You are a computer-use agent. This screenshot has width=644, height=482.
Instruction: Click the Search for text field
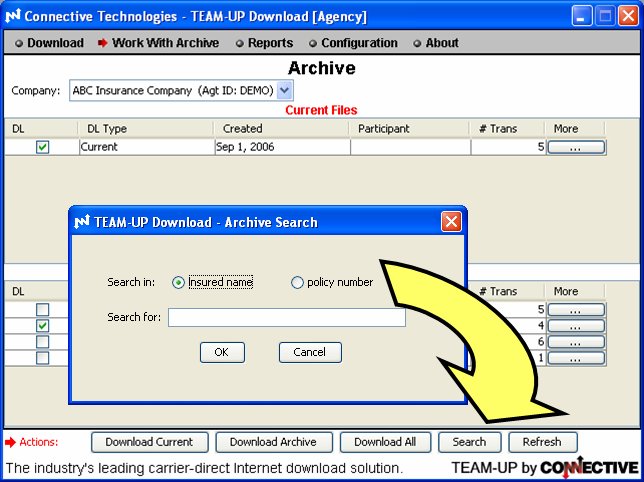286,318
